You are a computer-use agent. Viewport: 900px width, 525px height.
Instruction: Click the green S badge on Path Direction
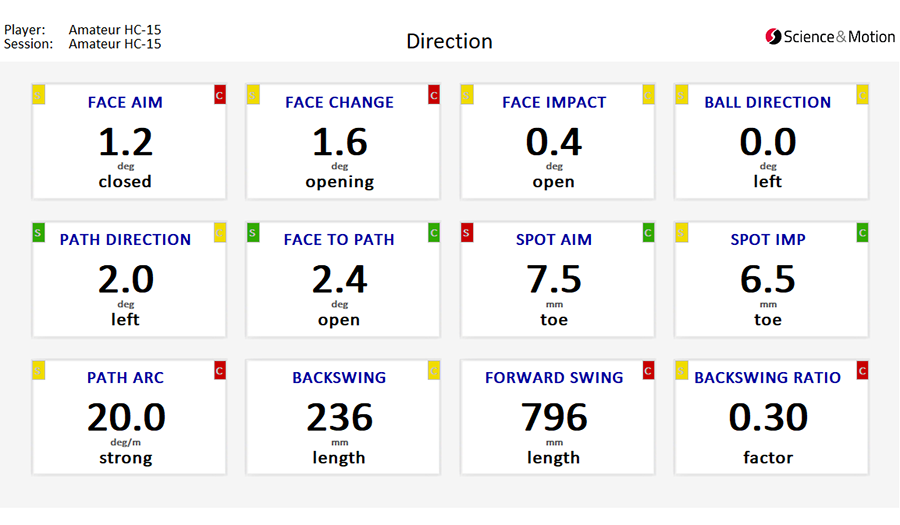(x=38, y=232)
